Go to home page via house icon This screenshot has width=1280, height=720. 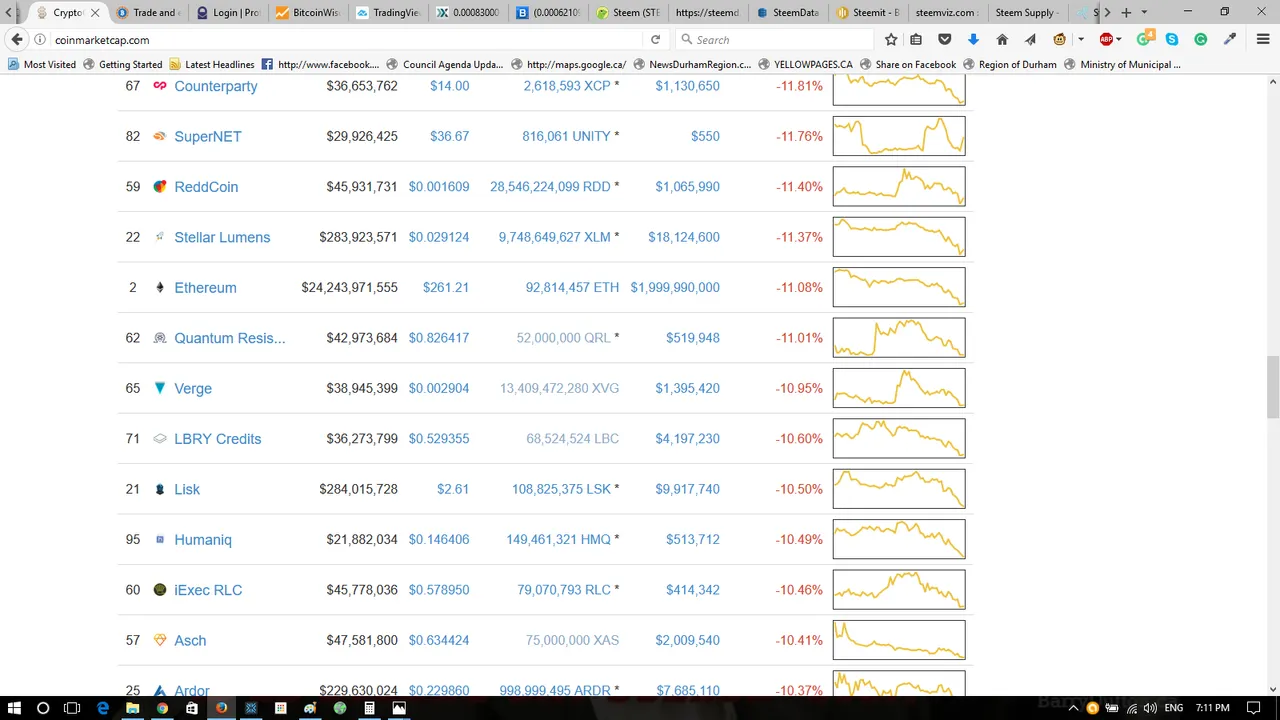[x=1002, y=40]
